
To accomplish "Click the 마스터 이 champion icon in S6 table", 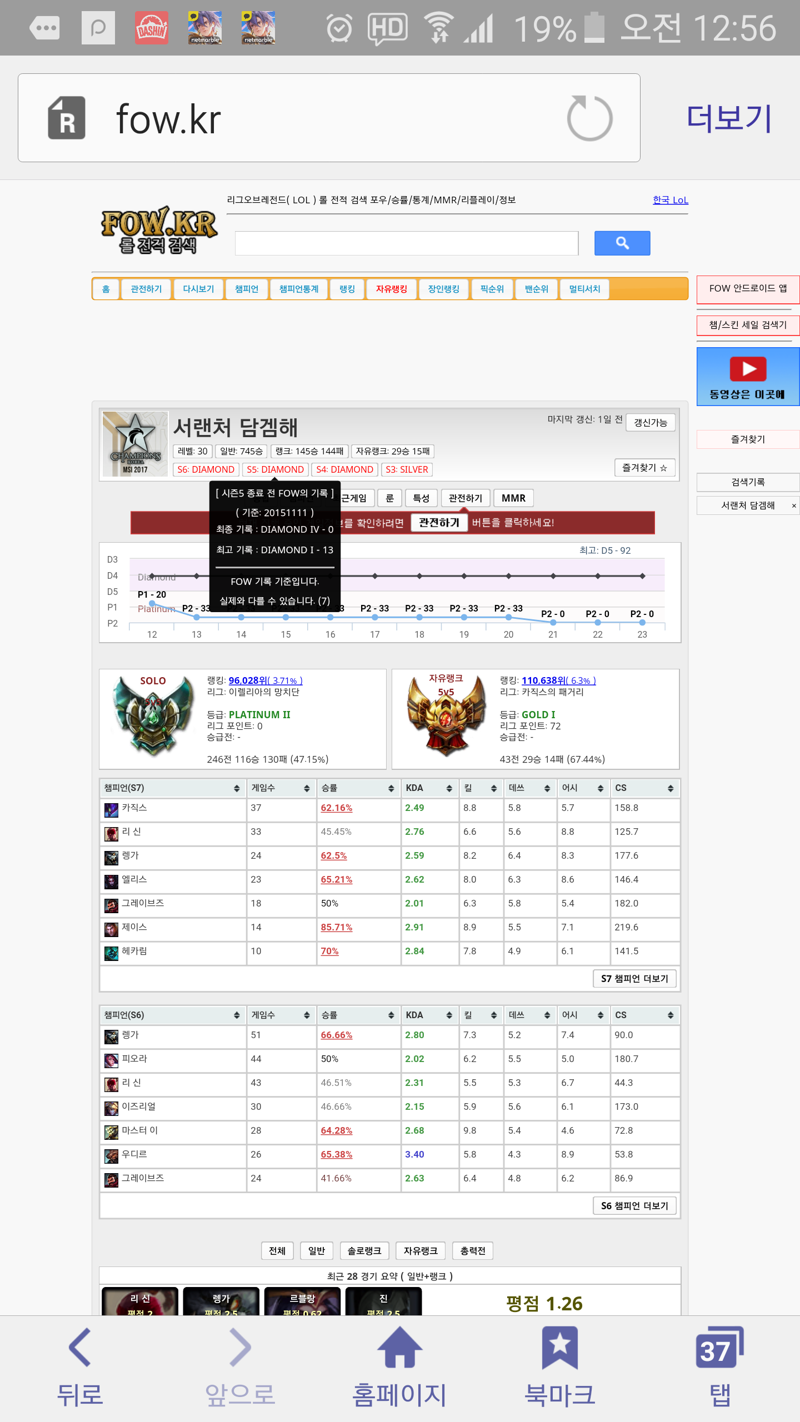I will 111,1132.
